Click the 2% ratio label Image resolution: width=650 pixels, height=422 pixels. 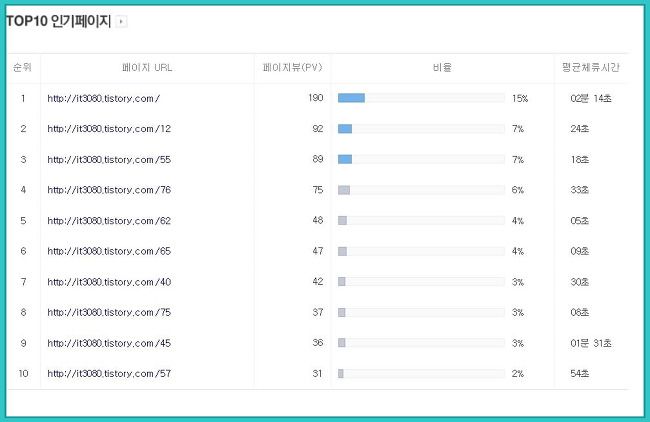point(518,374)
